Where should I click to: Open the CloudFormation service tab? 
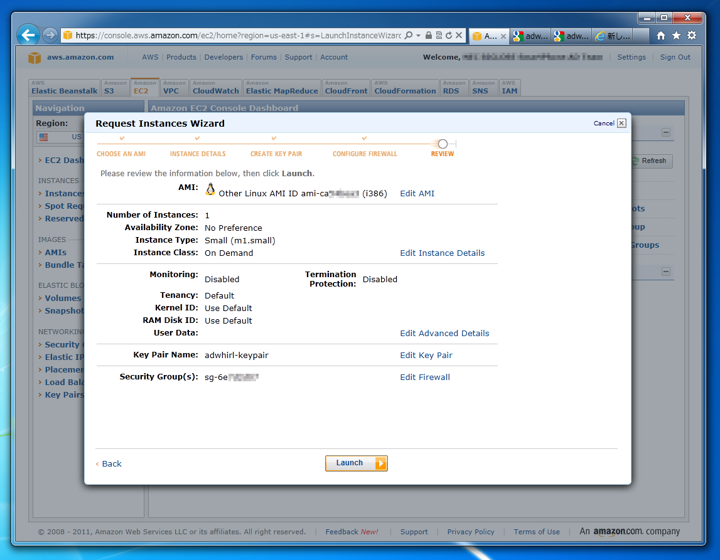coord(405,88)
